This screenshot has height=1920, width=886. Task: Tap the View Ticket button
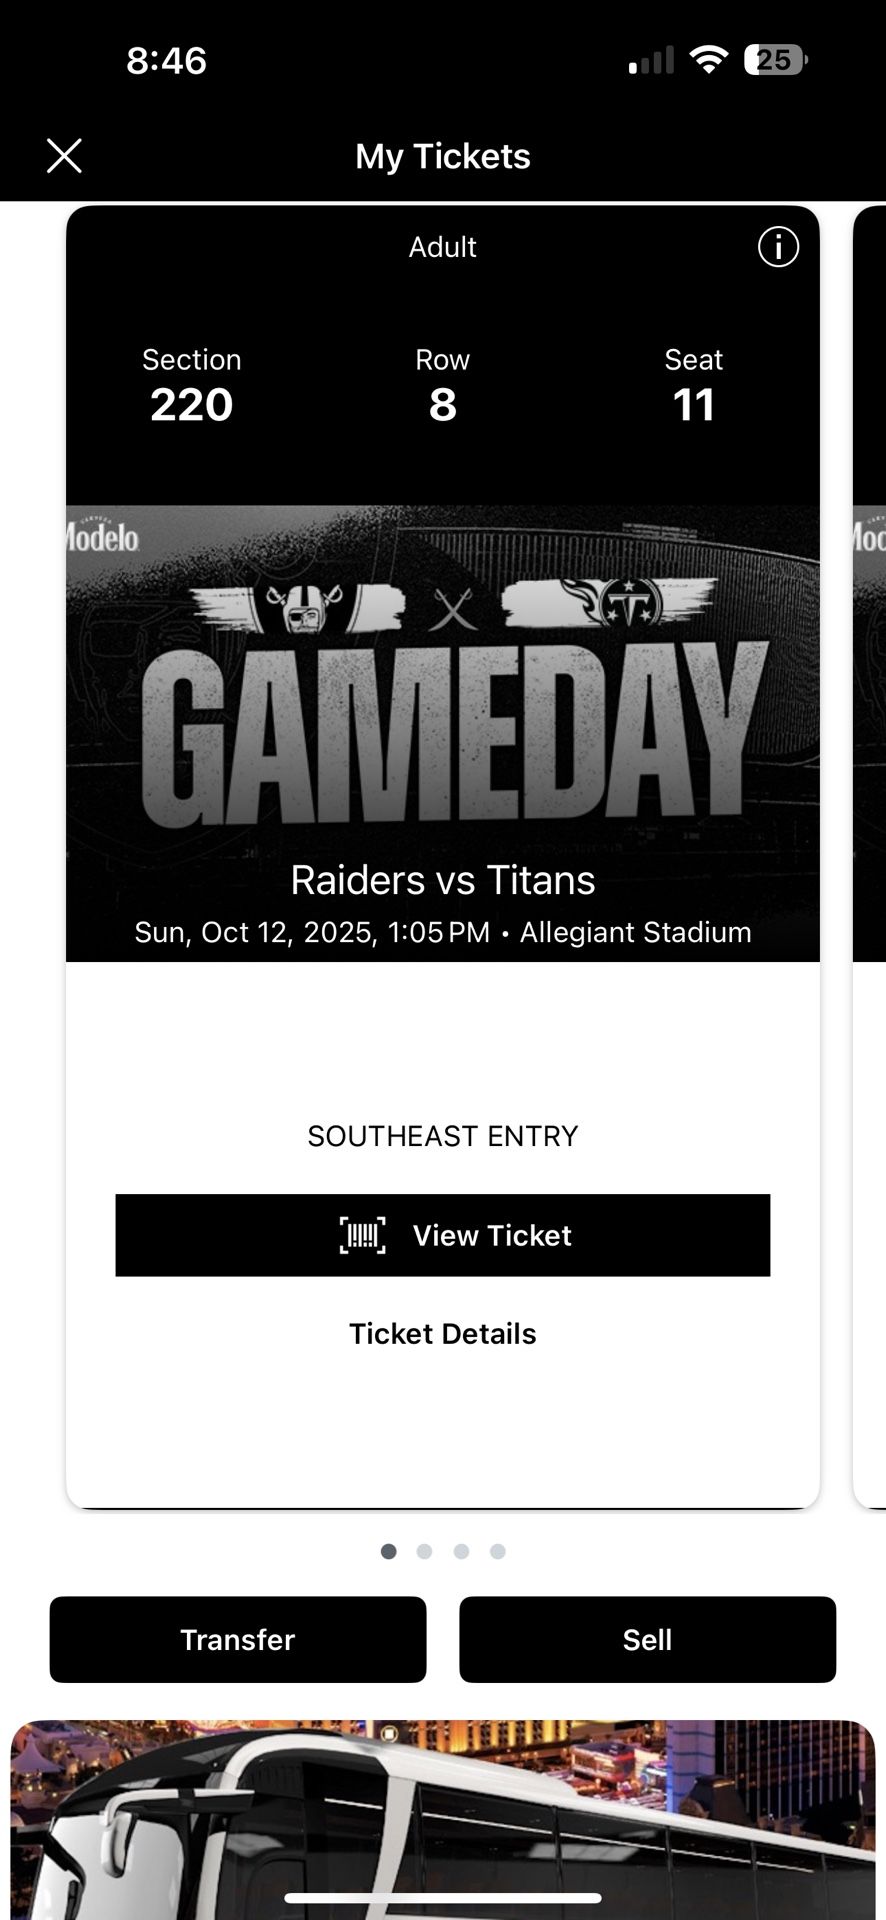442,1235
